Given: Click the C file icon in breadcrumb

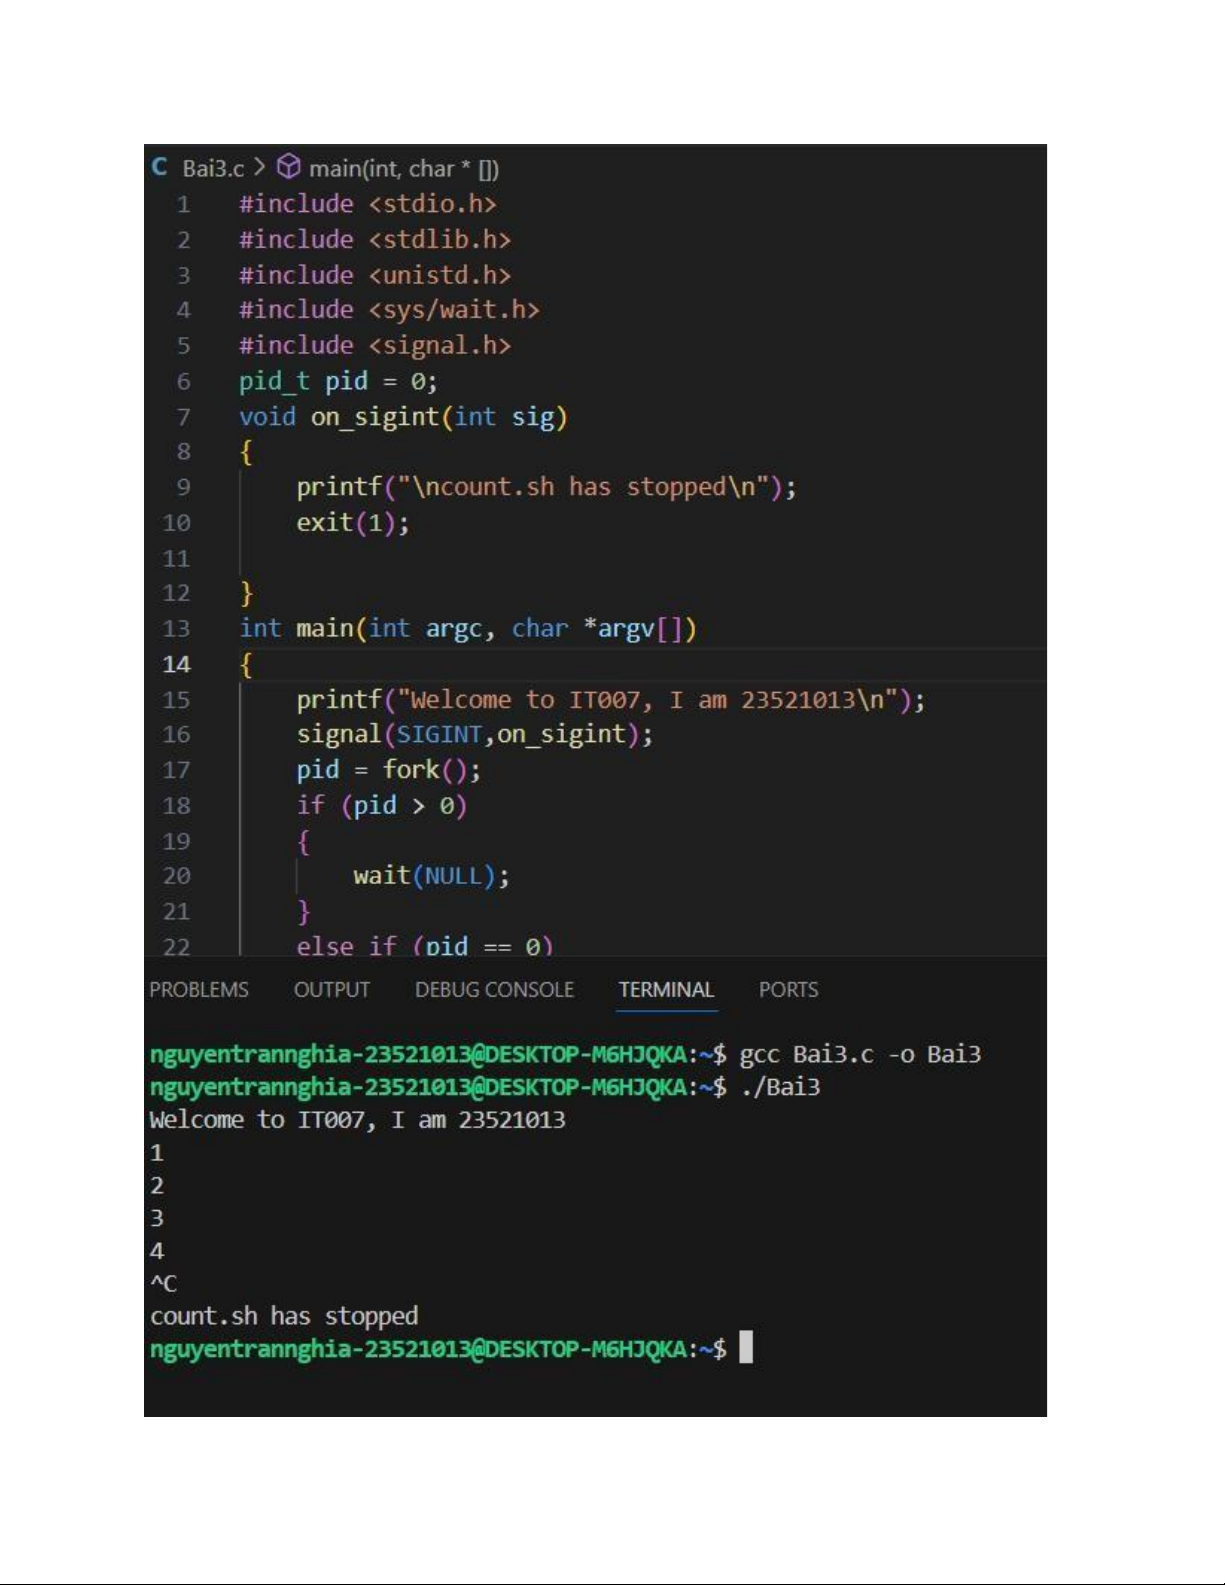Looking at the screenshot, I should tap(160, 167).
